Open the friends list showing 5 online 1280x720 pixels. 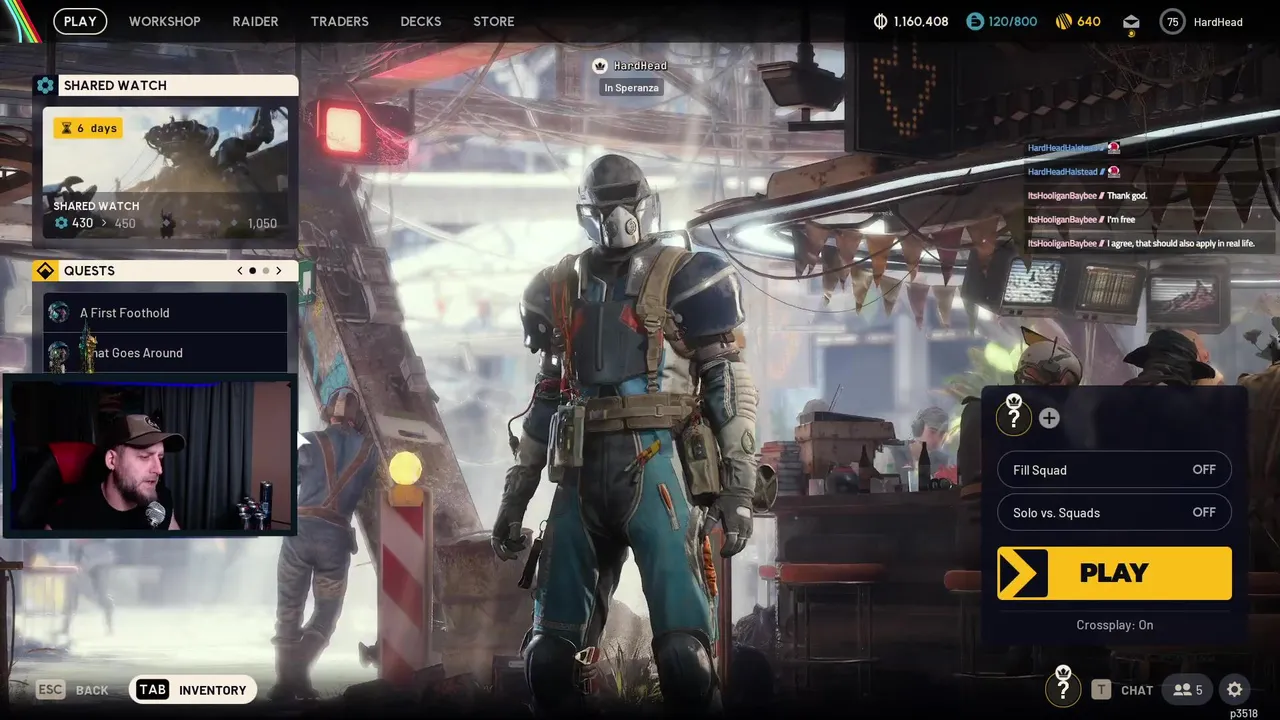[x=1187, y=689]
